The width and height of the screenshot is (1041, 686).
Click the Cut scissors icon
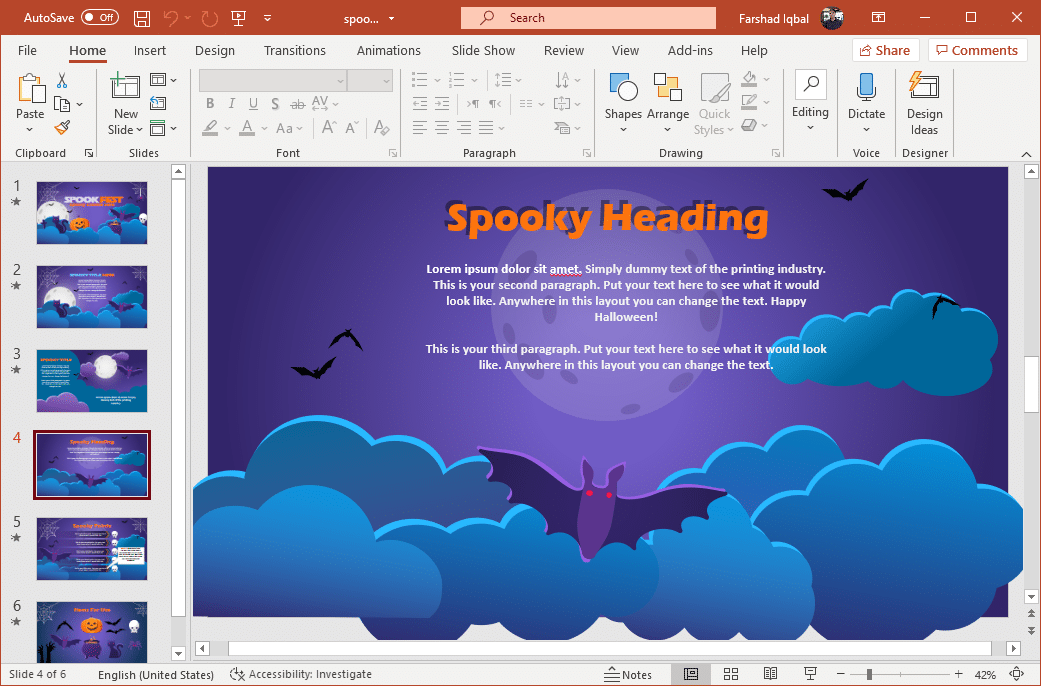pyautogui.click(x=62, y=80)
